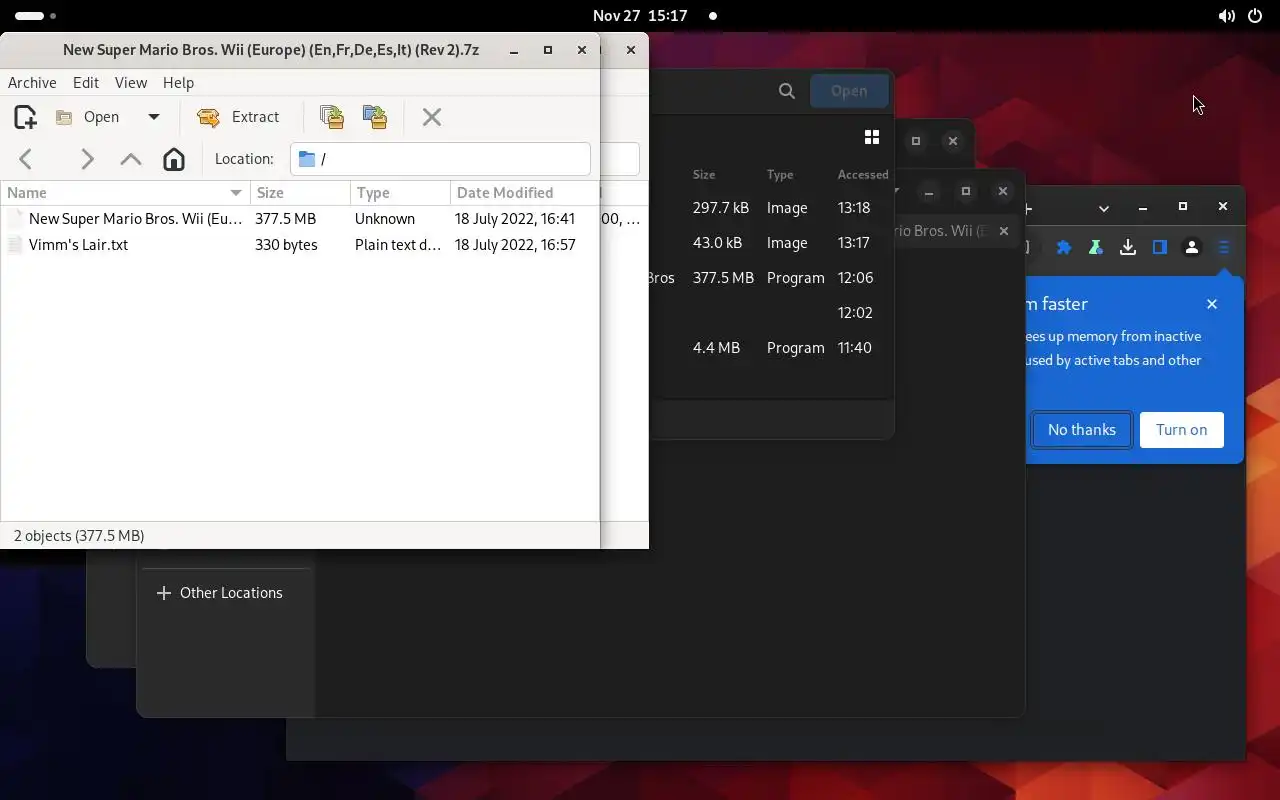The image size is (1280, 800).
Task: Click the Plain text type cell
Action: tap(397, 245)
